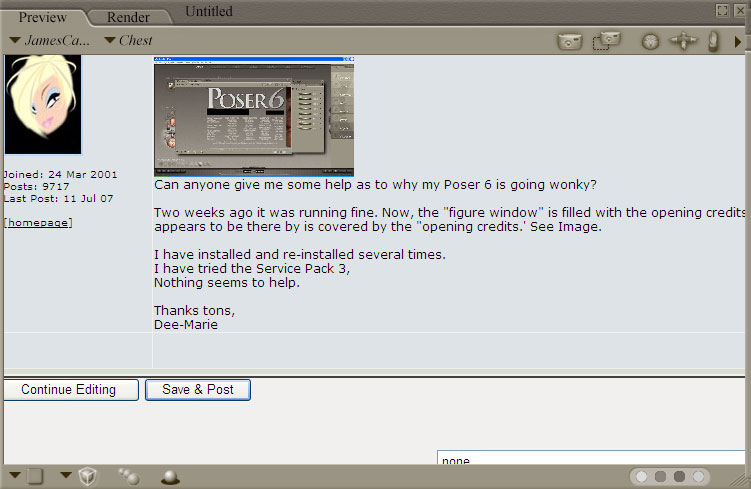This screenshot has height=489, width=751.
Task: Click the 'Thanks tons,' text line
Action: pyautogui.click(x=194, y=311)
